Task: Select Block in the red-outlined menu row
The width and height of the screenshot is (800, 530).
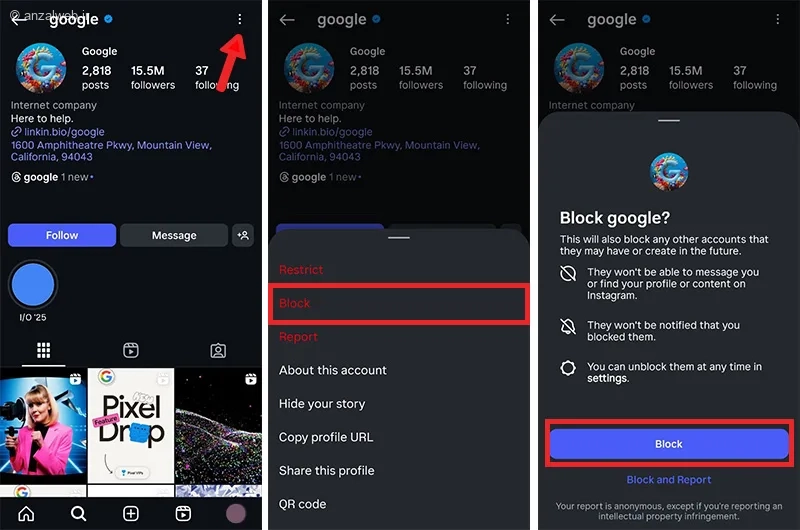Action: click(x=399, y=304)
